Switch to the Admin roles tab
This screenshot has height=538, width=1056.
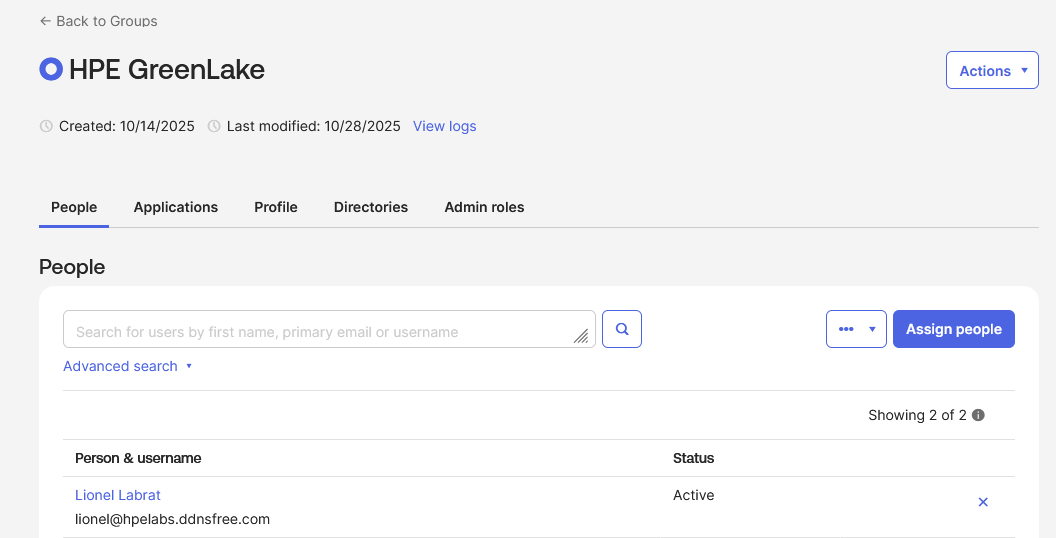pyautogui.click(x=484, y=207)
